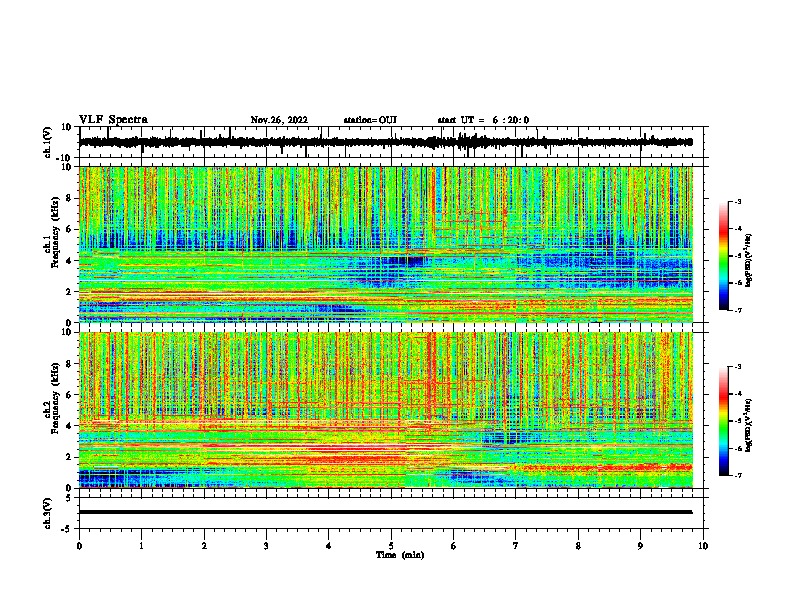
Task: Click time axis tick label "3"
Action: [x=266, y=546]
